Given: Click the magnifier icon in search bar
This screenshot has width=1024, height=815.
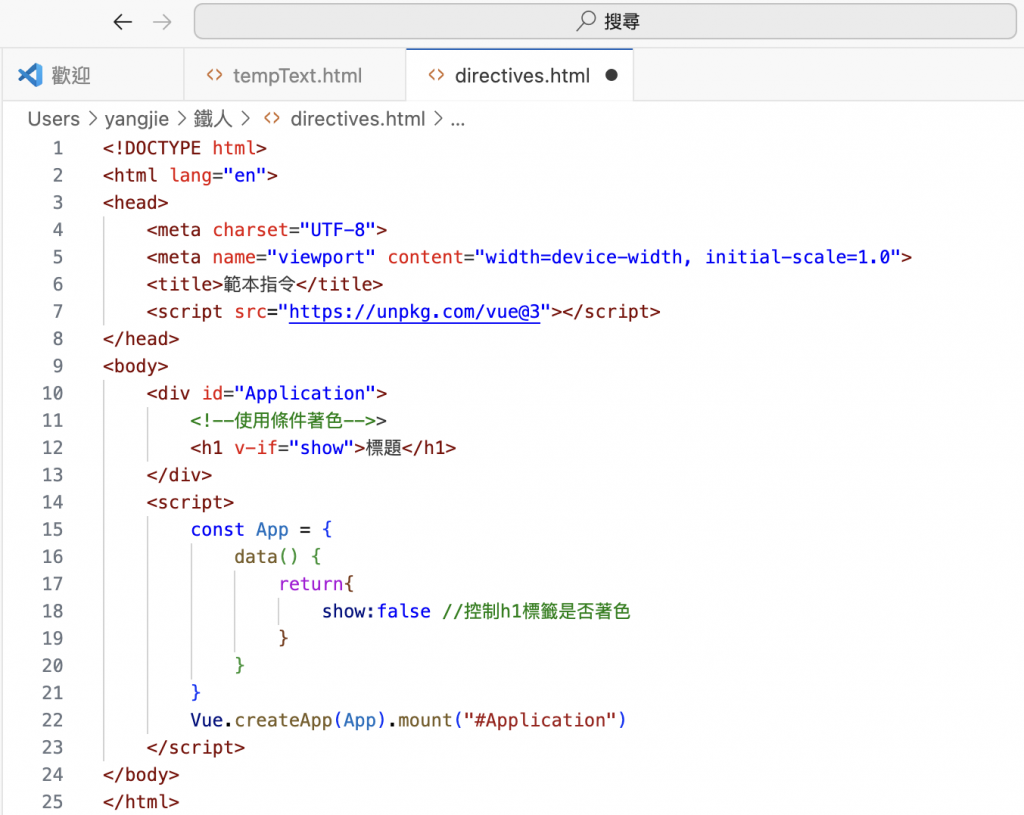Looking at the screenshot, I should (586, 21).
